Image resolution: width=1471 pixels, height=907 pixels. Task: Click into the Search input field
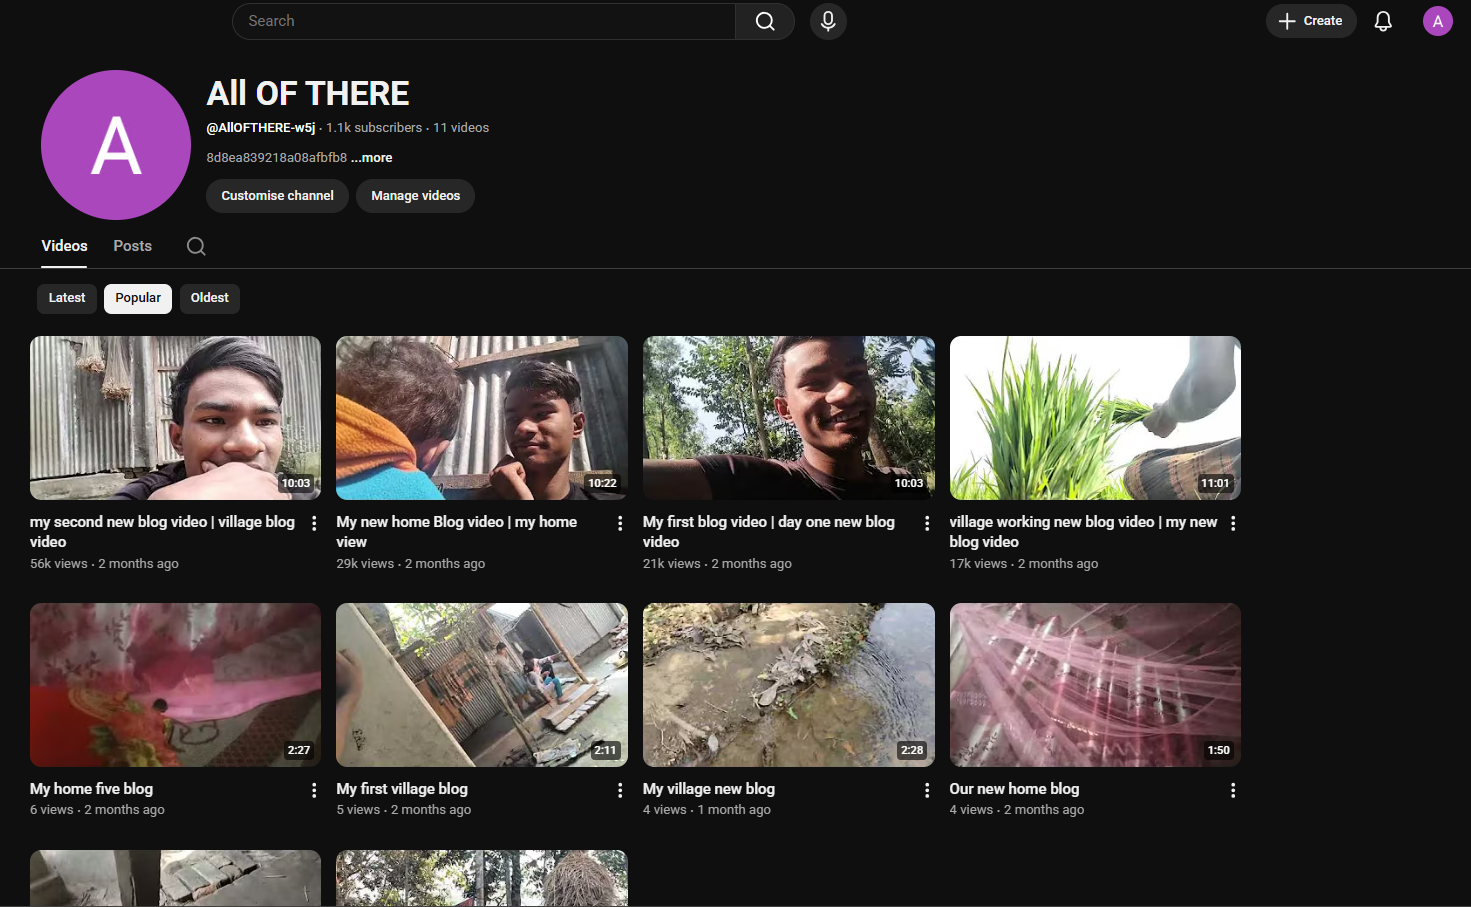(485, 21)
